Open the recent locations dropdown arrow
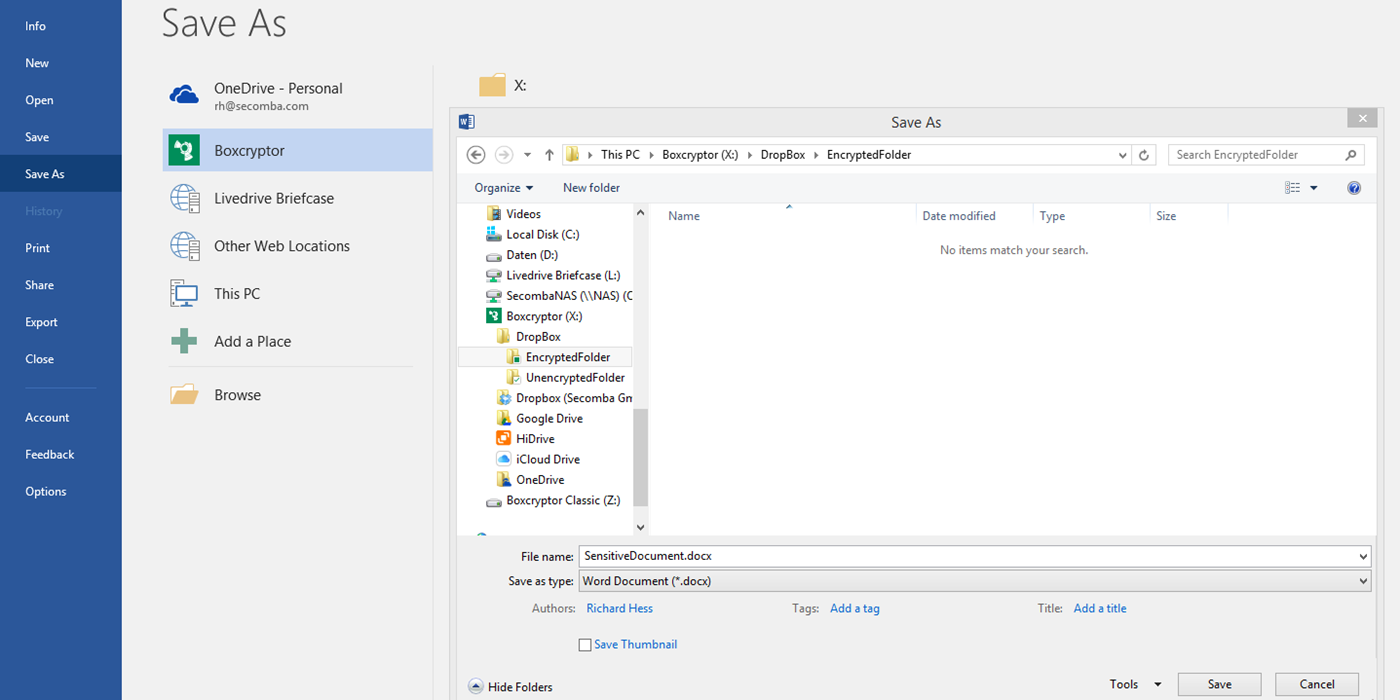Viewport: 1400px width, 700px height. click(x=528, y=155)
